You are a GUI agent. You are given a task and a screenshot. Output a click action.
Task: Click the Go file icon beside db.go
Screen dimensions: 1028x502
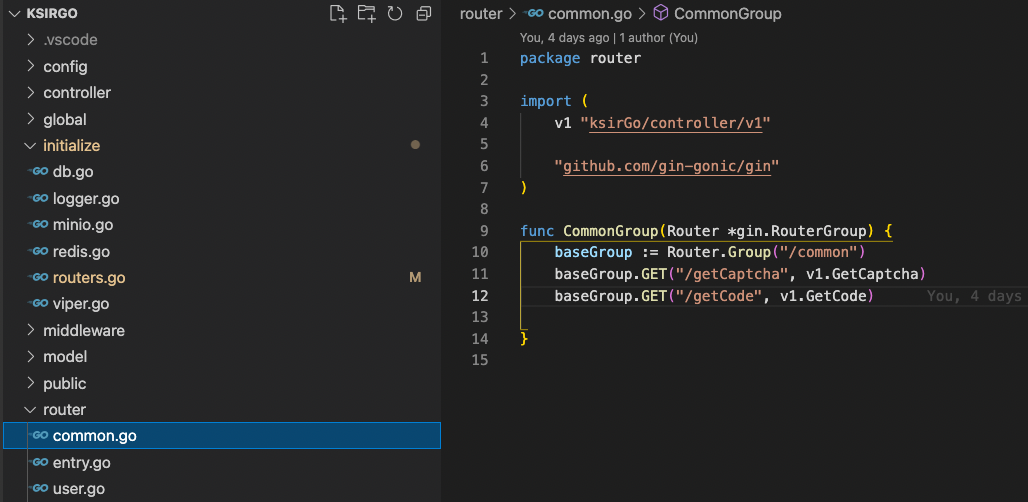pyautogui.click(x=40, y=172)
